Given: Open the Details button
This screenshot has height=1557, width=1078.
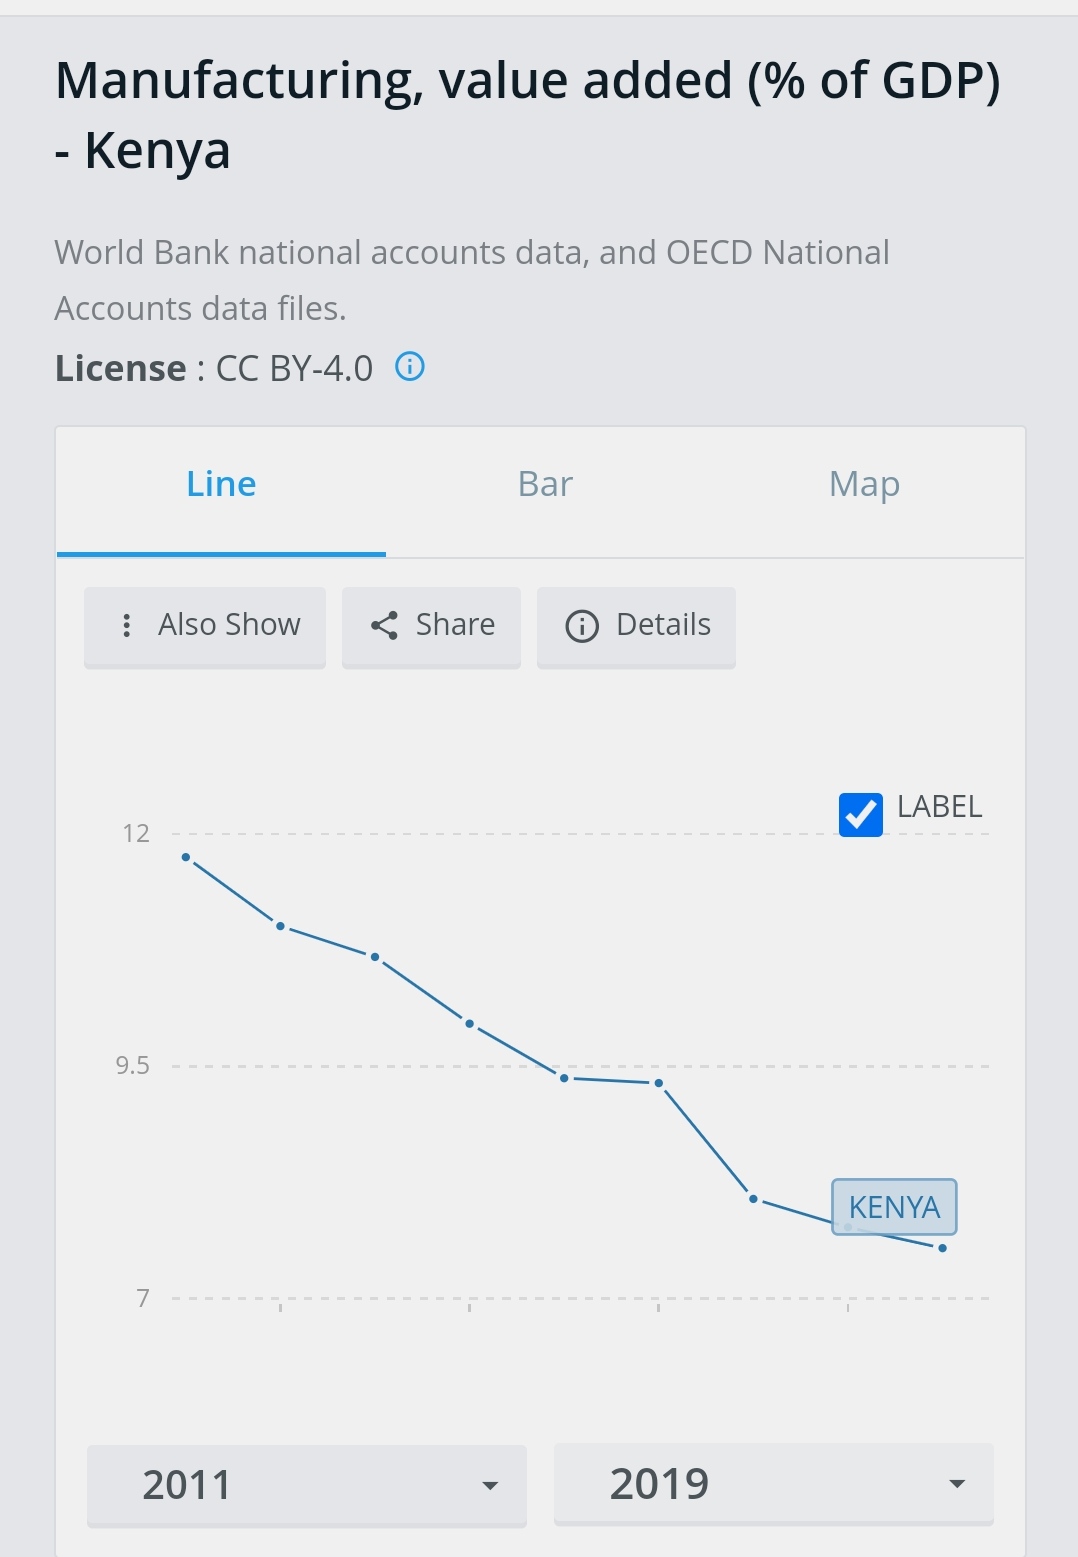Looking at the screenshot, I should [x=636, y=626].
